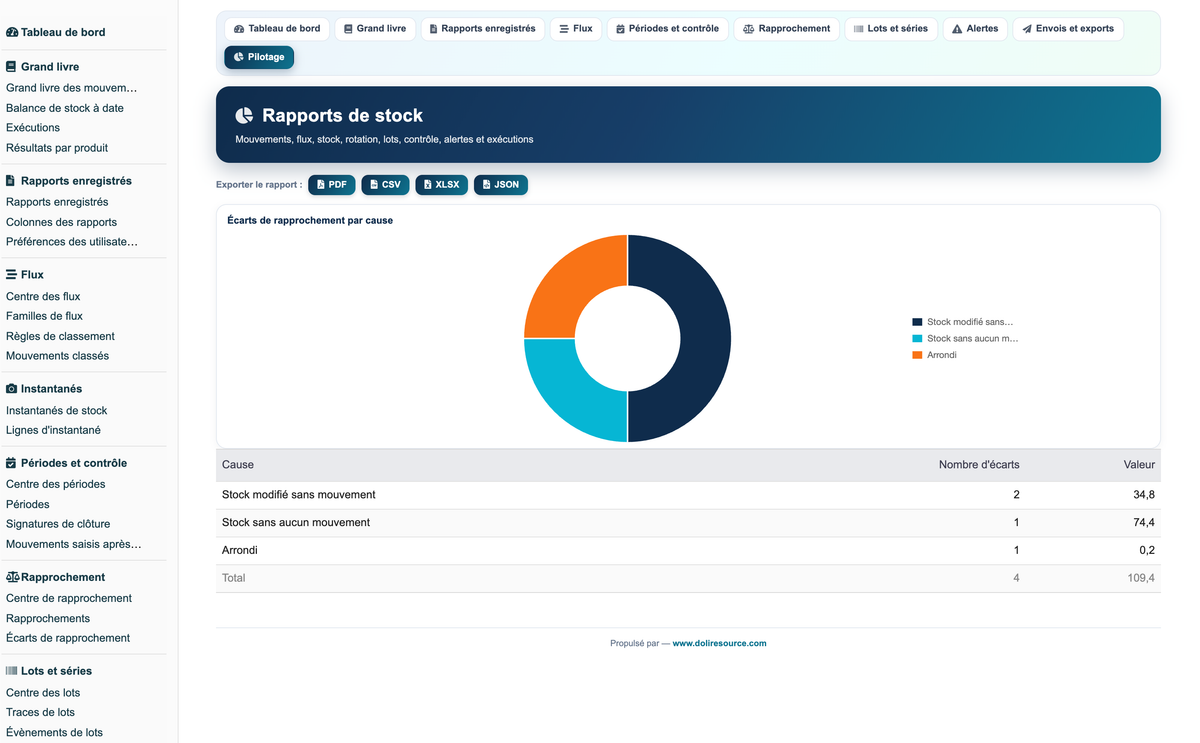The width and height of the screenshot is (1200, 743).
Task: Open Lignes d'instantané
Action: tap(53, 430)
